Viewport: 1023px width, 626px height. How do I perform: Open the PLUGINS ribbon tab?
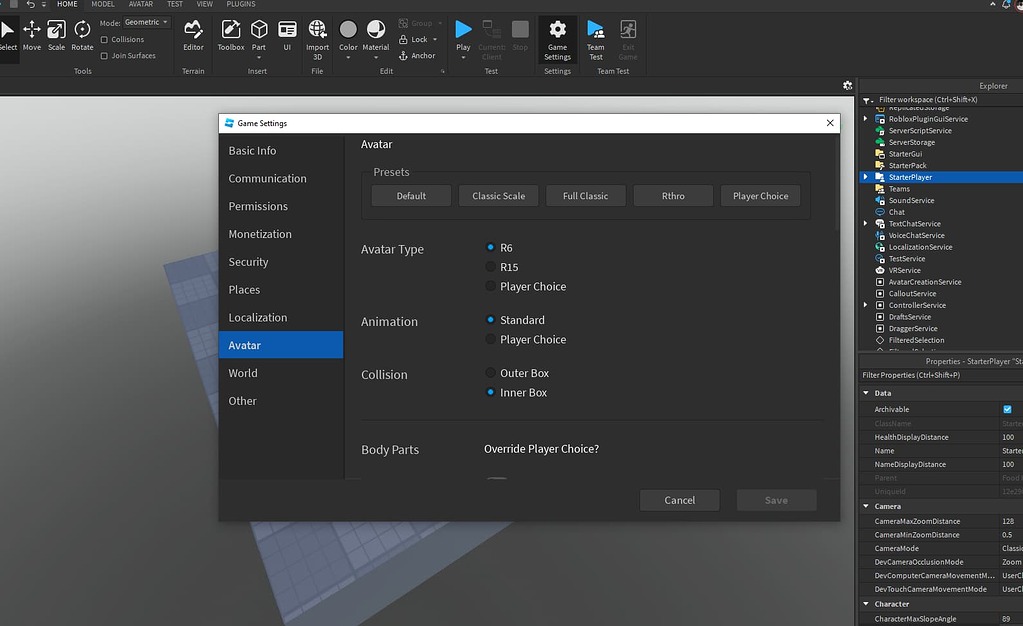point(240,4)
